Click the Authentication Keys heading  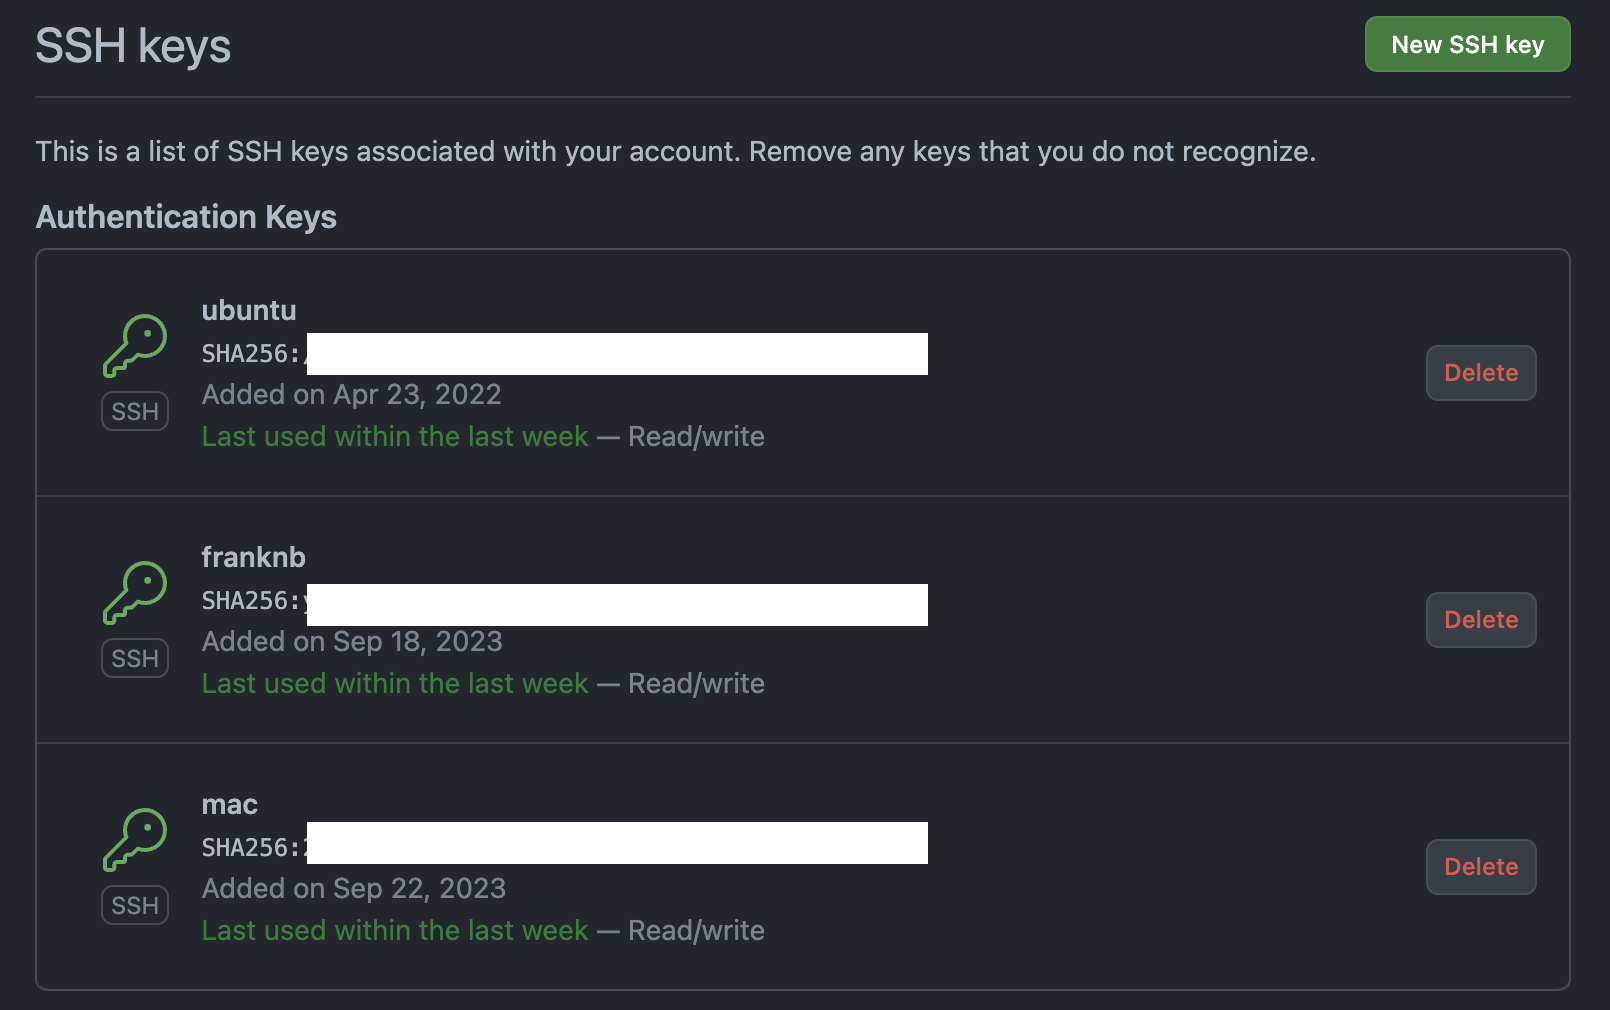click(x=186, y=217)
